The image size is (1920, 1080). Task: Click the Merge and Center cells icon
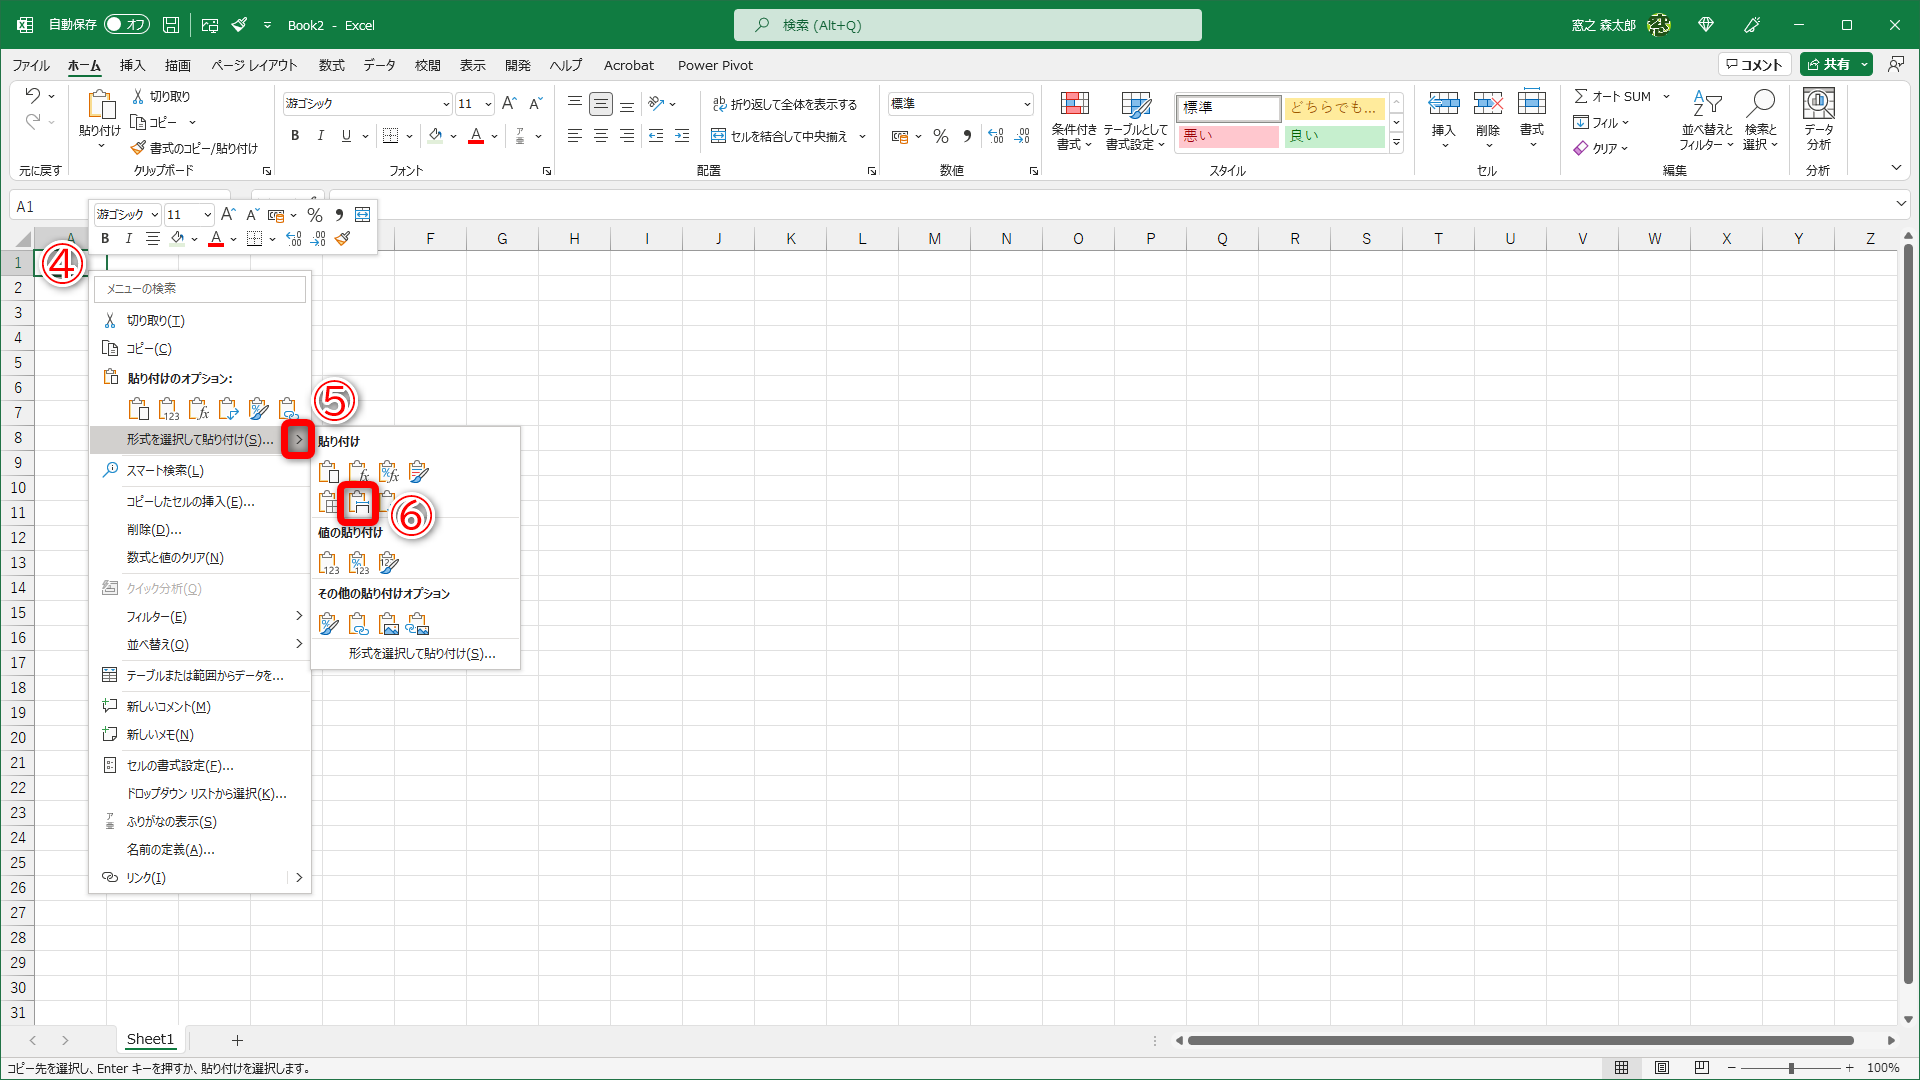pos(718,136)
